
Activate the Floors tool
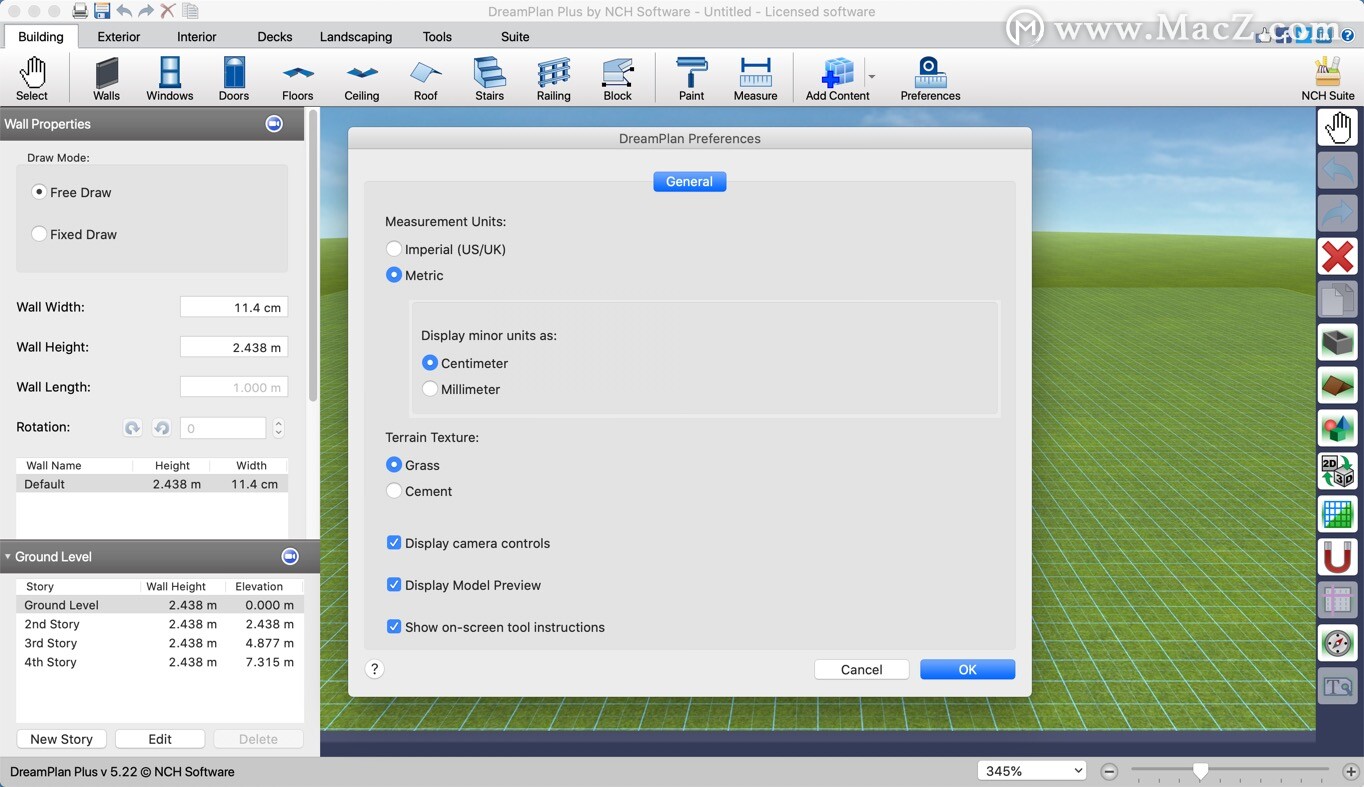(298, 78)
